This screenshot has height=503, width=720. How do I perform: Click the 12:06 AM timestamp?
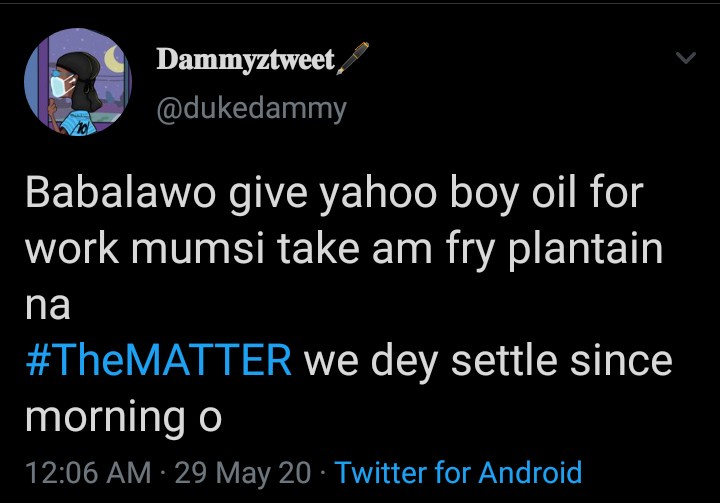click(88, 471)
